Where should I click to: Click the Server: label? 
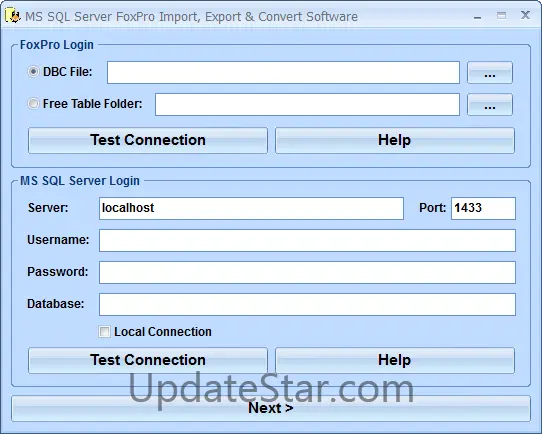point(48,208)
